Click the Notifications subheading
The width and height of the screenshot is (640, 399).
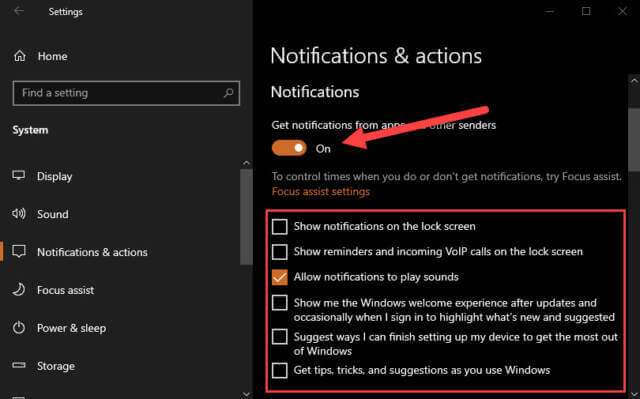point(315,92)
